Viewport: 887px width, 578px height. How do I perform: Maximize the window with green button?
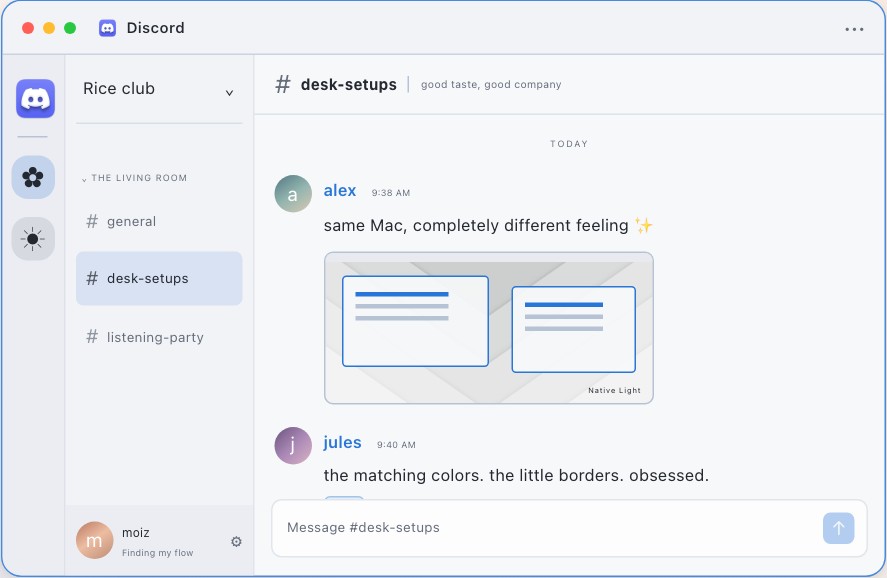coord(70,28)
